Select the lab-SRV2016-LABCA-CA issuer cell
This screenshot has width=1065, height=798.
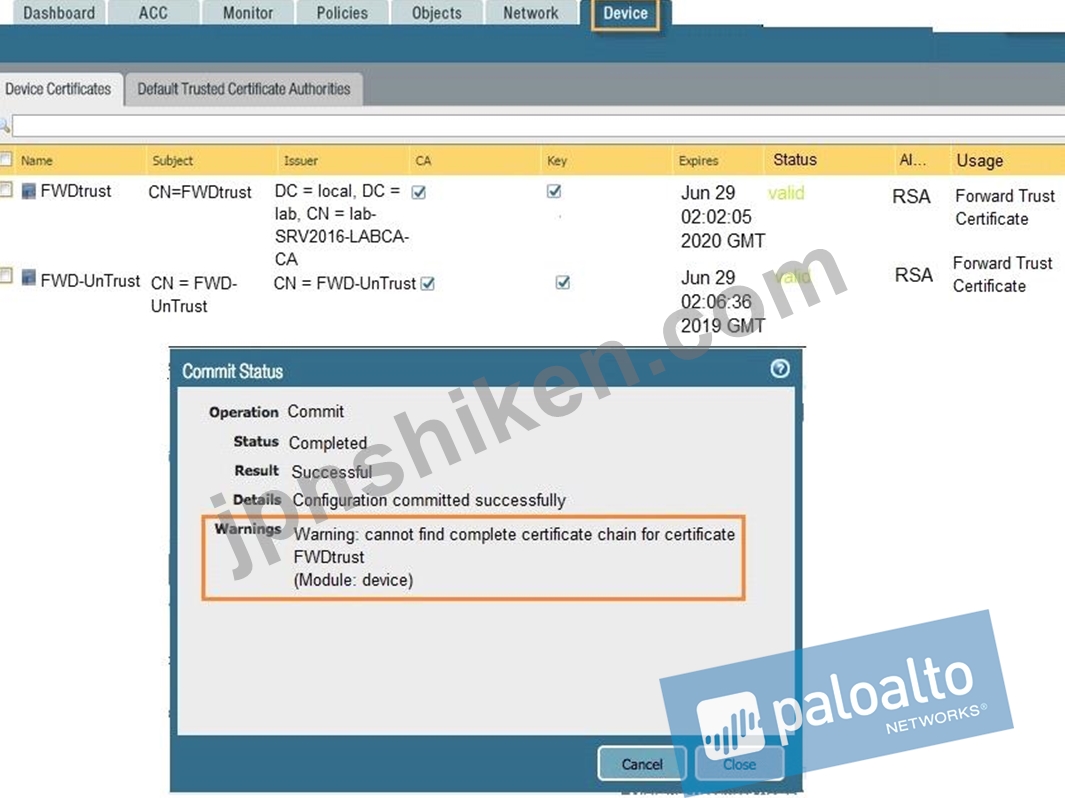click(x=342, y=225)
